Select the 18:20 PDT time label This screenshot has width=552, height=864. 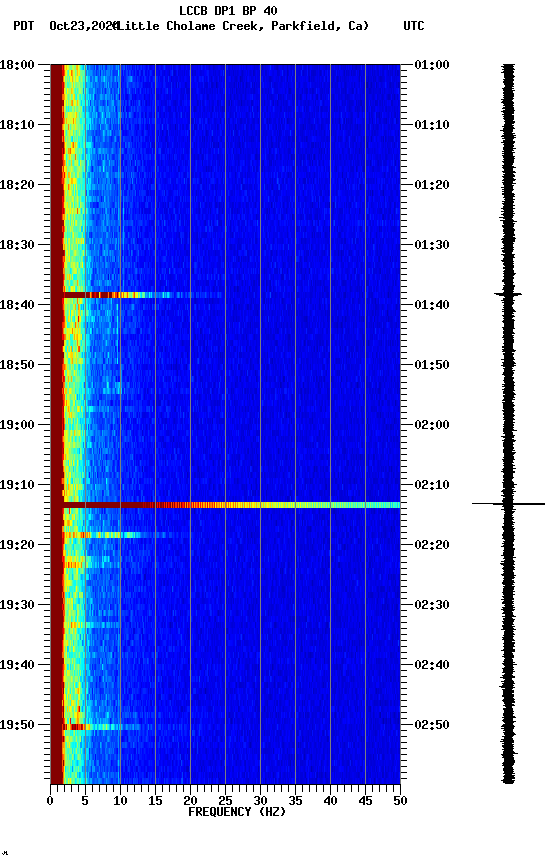tap(17, 185)
